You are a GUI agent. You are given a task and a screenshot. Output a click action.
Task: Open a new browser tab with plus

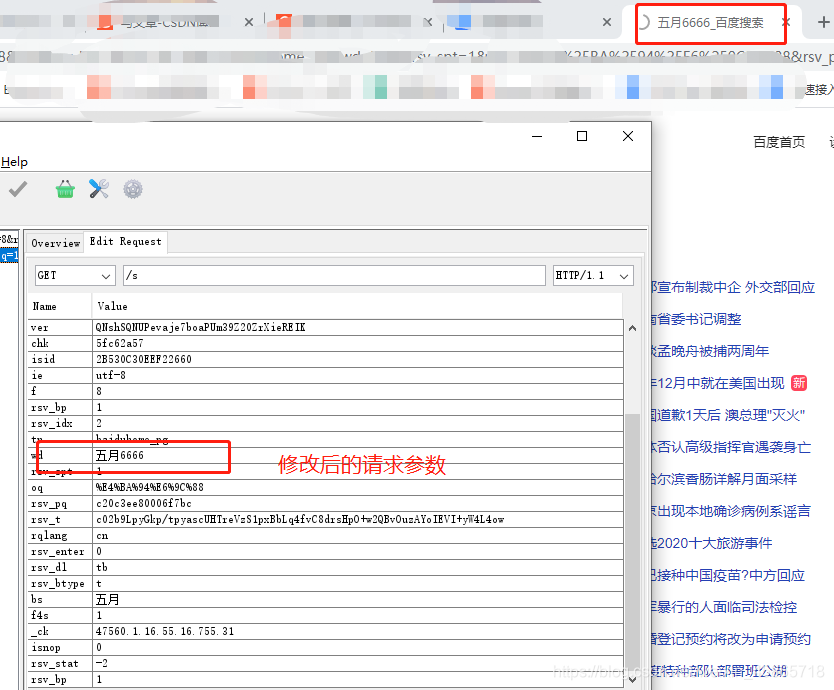coord(823,22)
